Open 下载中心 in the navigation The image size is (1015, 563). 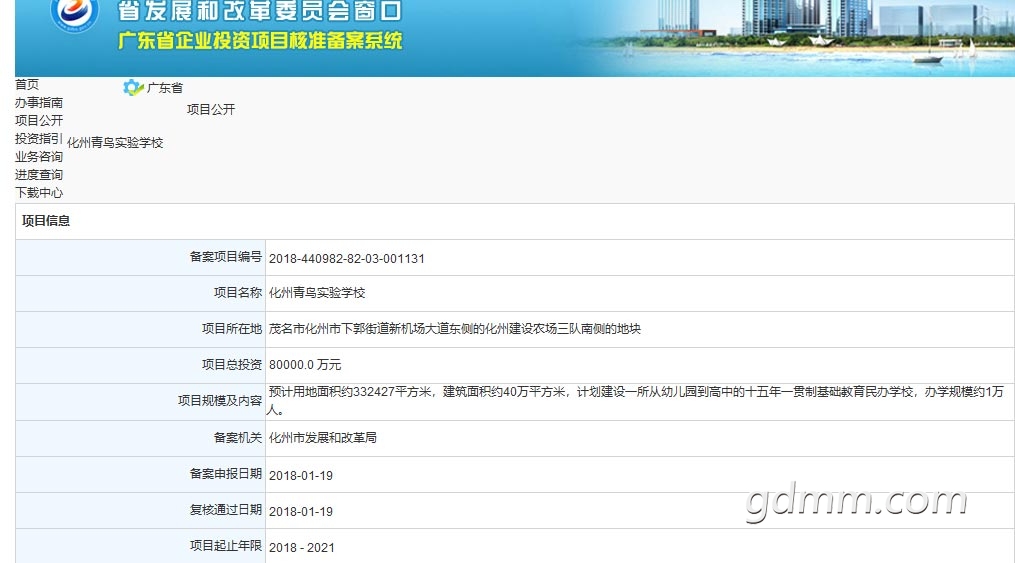point(39,193)
